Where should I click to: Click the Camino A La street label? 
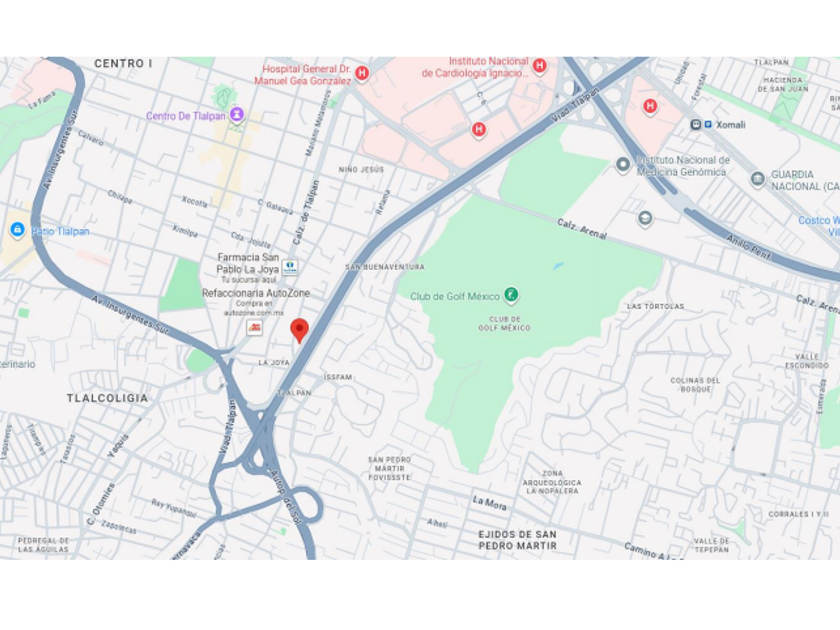pos(654,551)
